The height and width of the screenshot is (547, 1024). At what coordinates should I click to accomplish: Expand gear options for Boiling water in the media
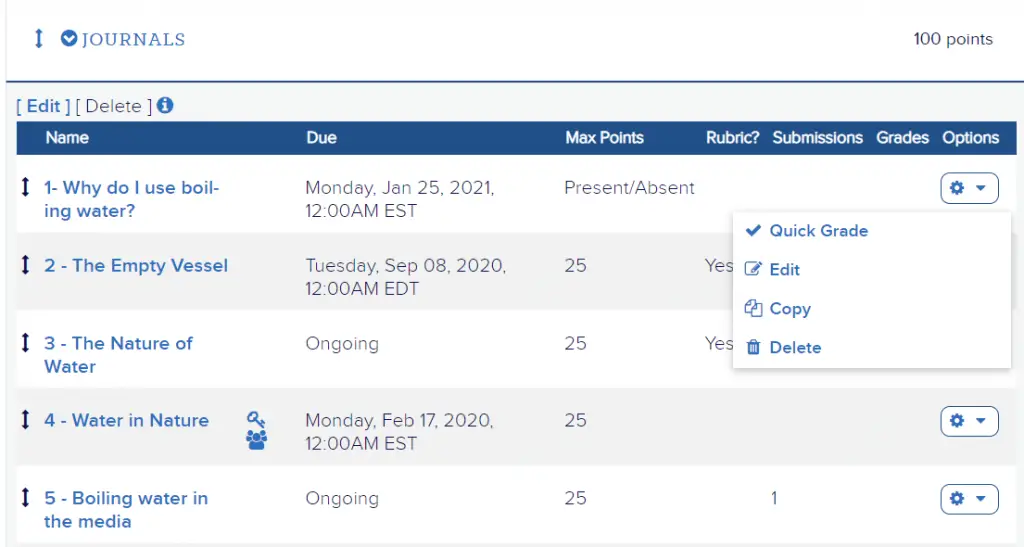pyautogui.click(x=969, y=498)
